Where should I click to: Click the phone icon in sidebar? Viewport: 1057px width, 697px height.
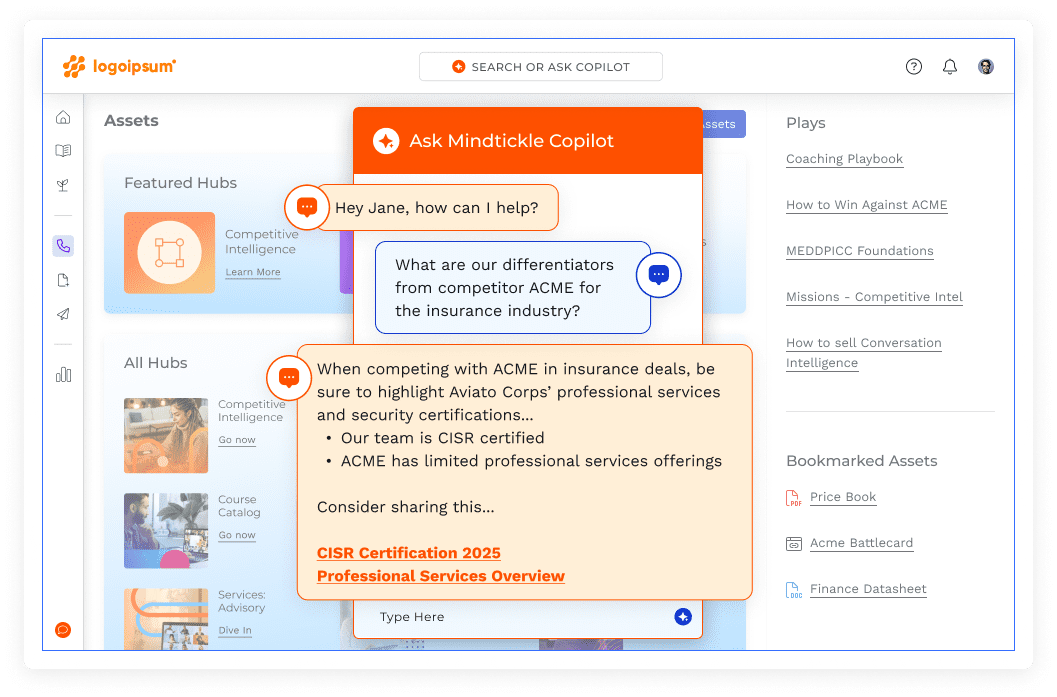coord(63,246)
